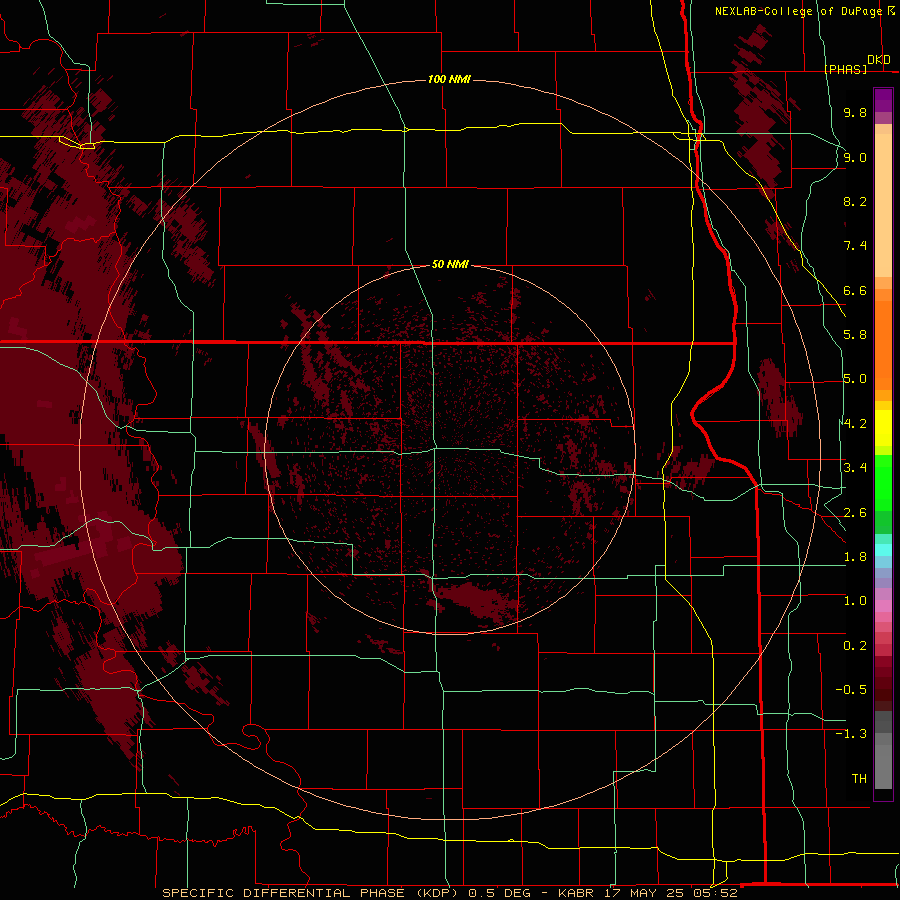This screenshot has width=900, height=900.
Task: Click the 3.4 legend value
Action: (855, 468)
